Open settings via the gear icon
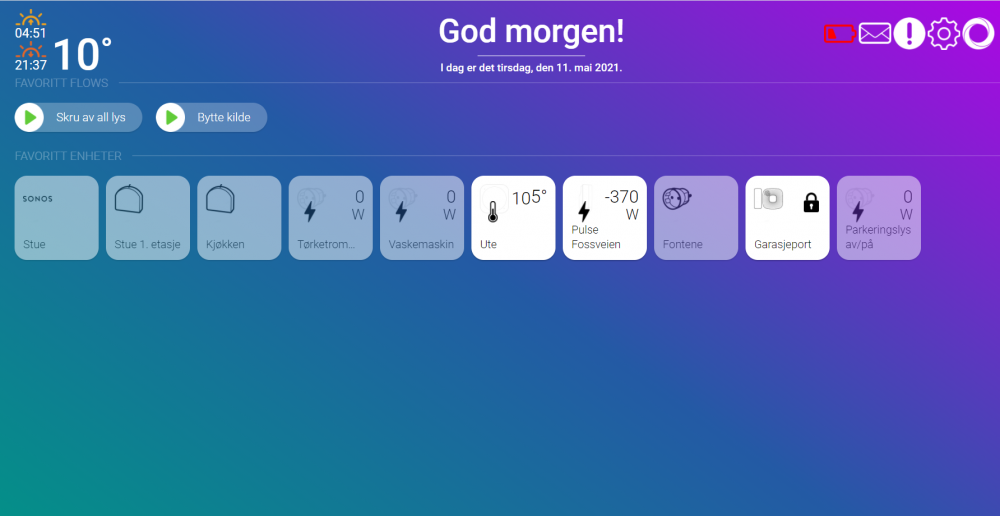The width and height of the screenshot is (1000, 516). pos(943,34)
